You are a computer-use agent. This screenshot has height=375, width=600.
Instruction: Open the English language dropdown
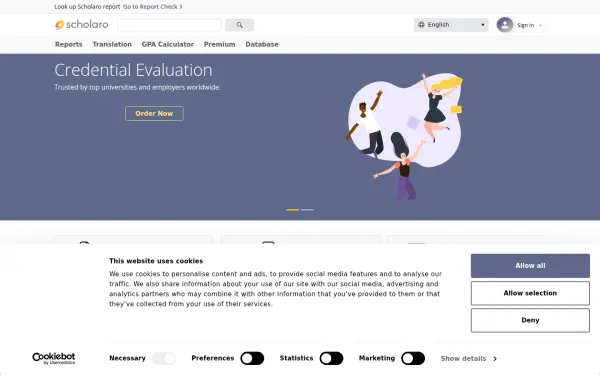click(x=451, y=25)
